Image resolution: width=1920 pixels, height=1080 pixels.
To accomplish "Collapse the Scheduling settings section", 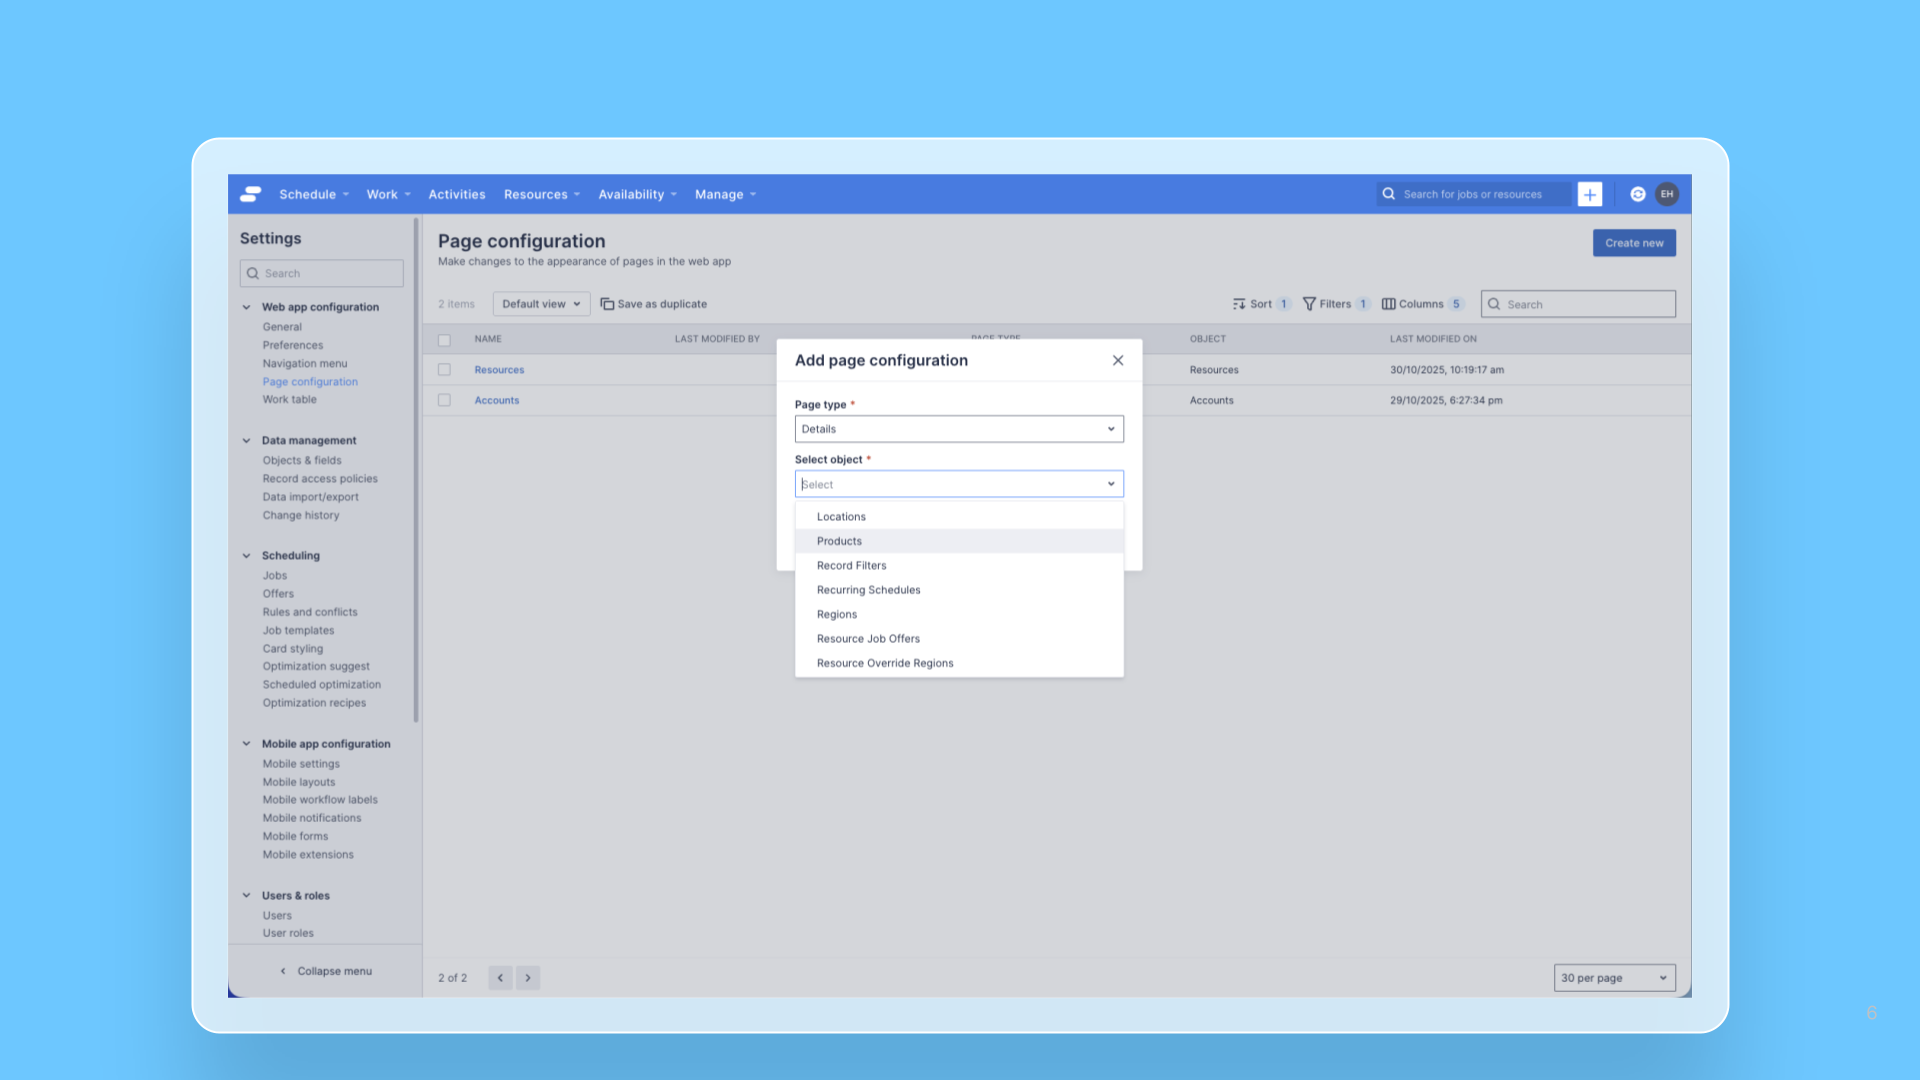I will [x=246, y=556].
